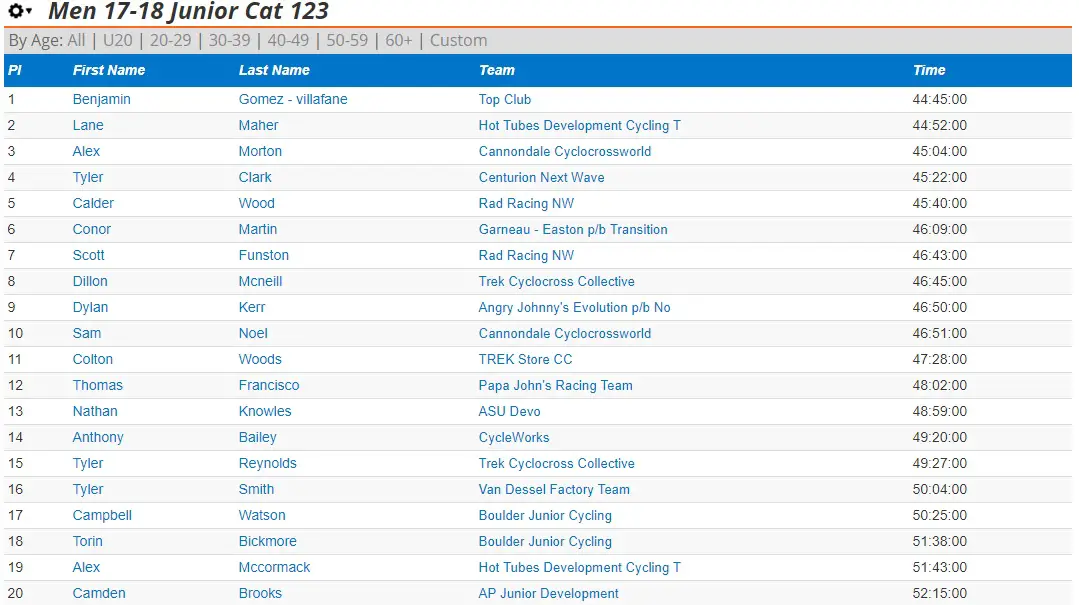Viewport: 1079px width, 605px height.
Task: Click last name Mccormack
Action: [x=275, y=568]
